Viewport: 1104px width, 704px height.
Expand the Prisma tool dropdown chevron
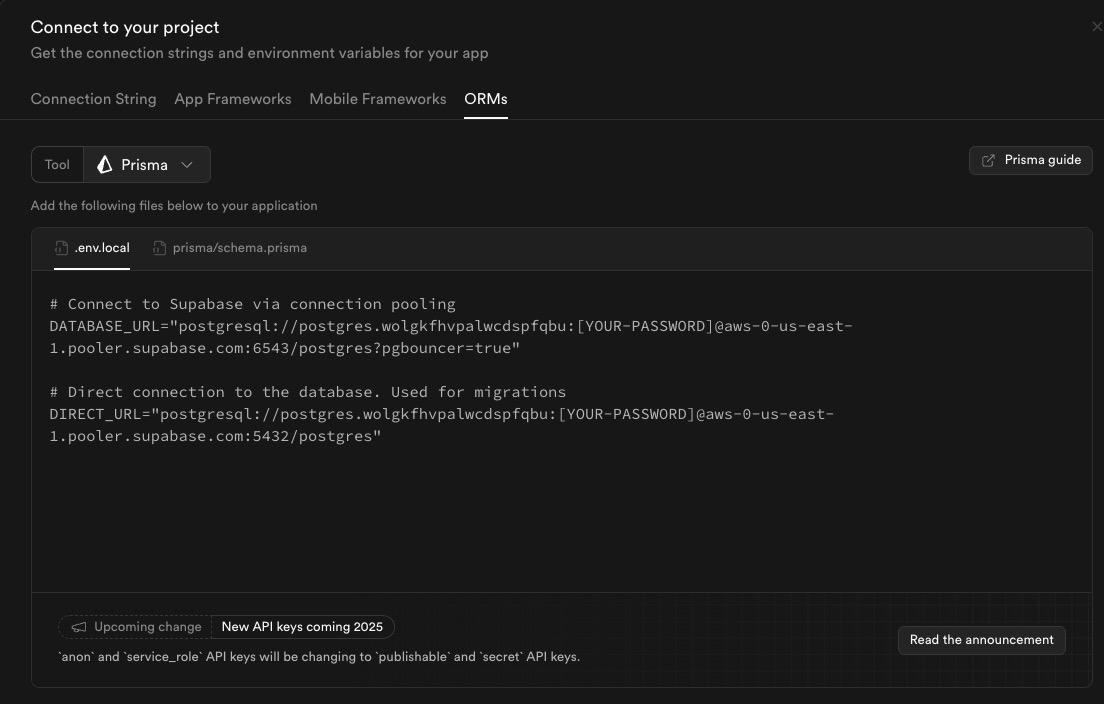187,165
